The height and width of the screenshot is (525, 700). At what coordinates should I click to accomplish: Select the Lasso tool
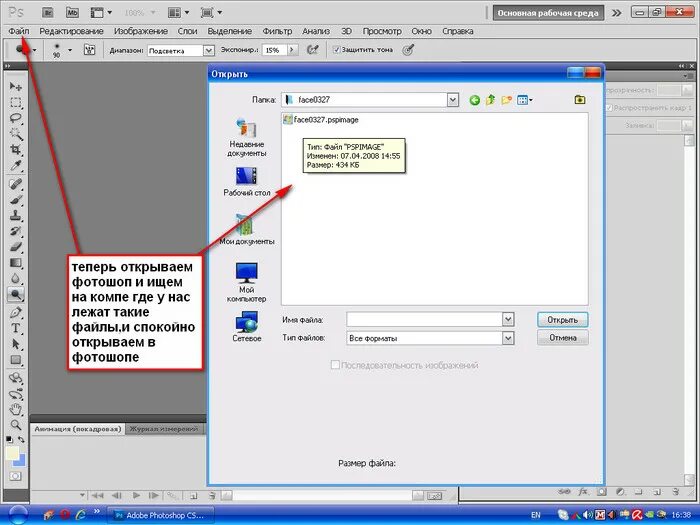pos(16,118)
